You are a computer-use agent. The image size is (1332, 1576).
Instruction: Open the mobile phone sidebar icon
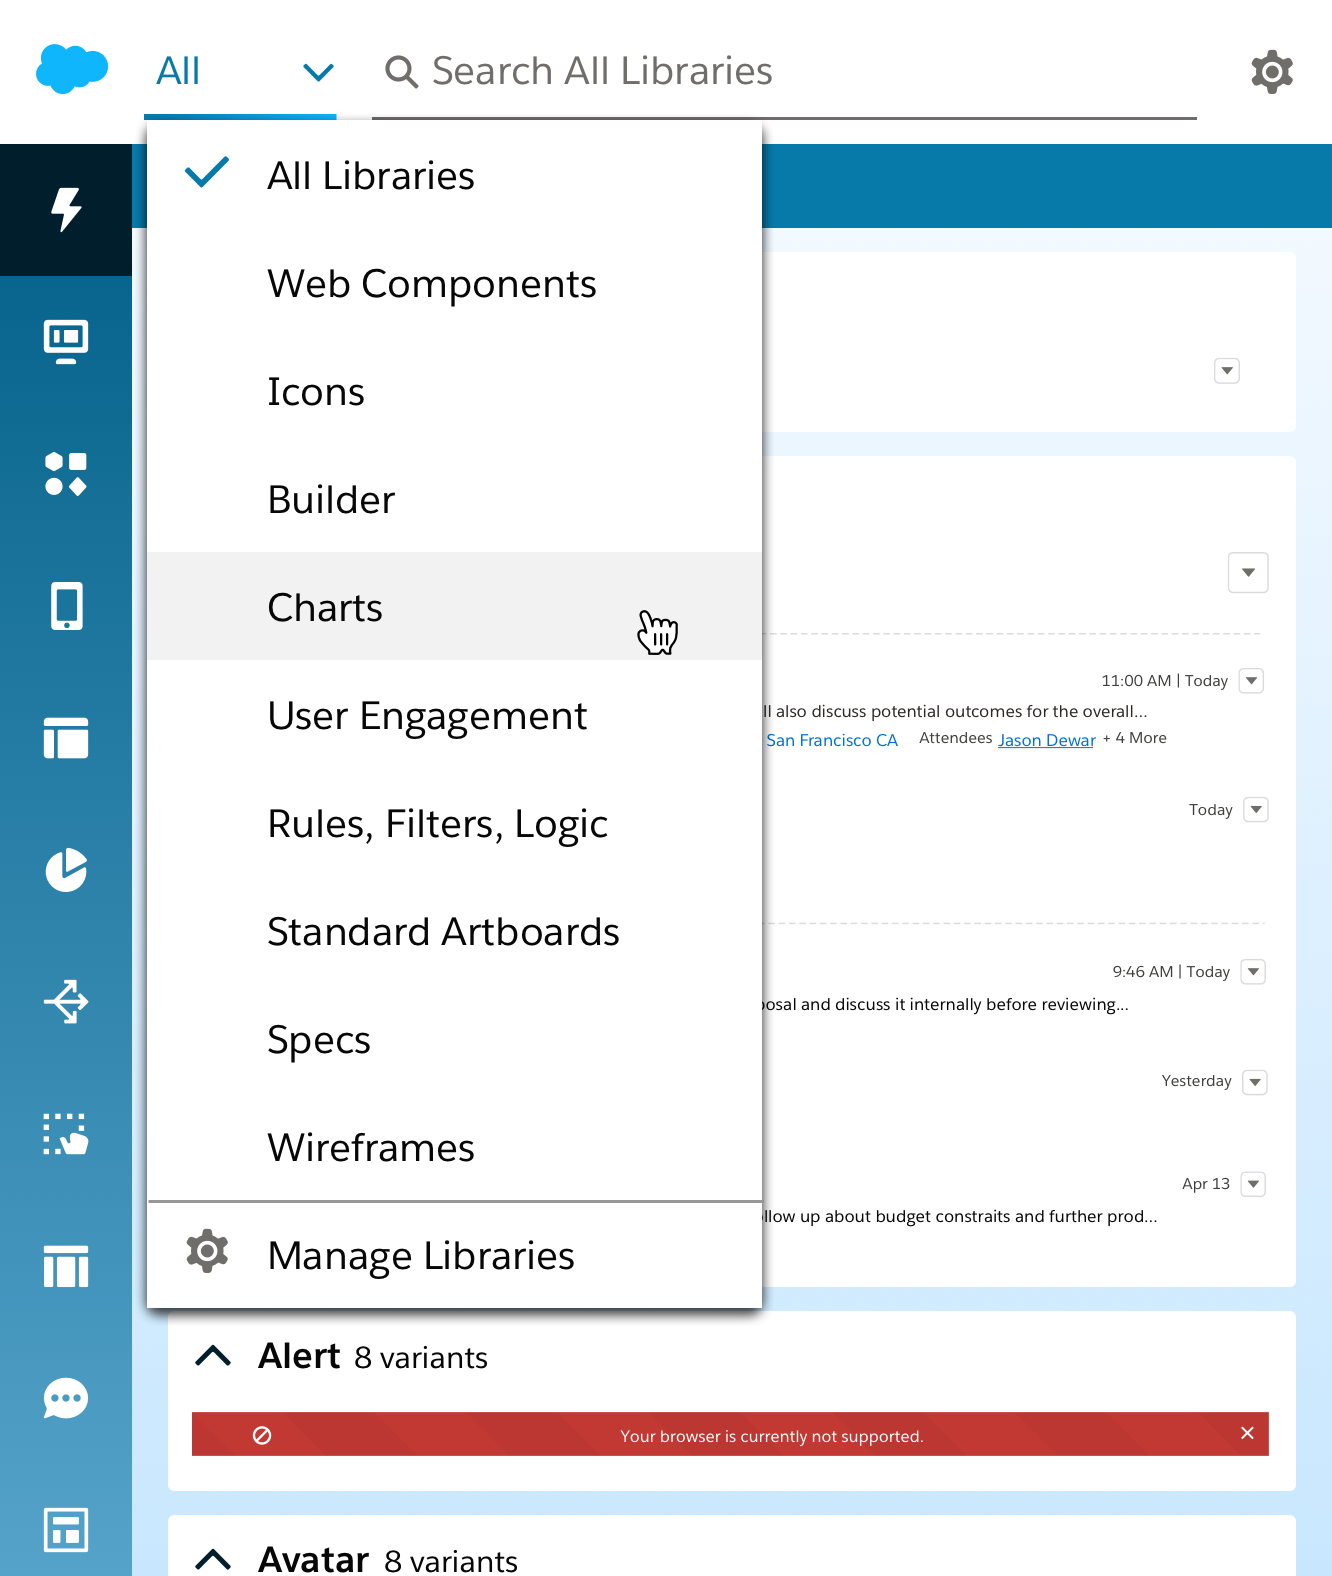tap(66, 606)
